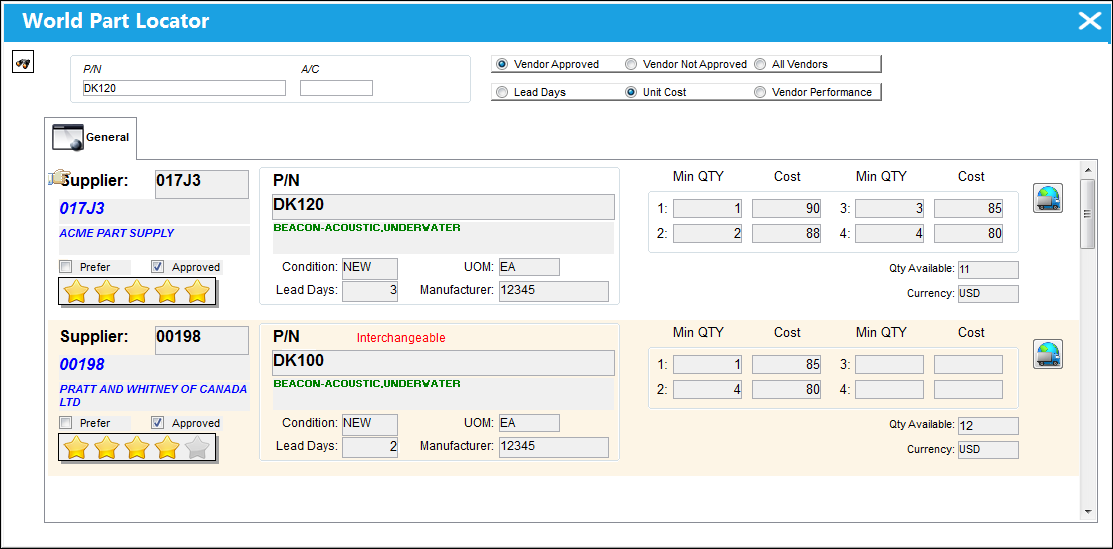This screenshot has width=1113, height=549.
Task: Toggle Prefer checkbox for supplier 00198
Action: coord(66,423)
